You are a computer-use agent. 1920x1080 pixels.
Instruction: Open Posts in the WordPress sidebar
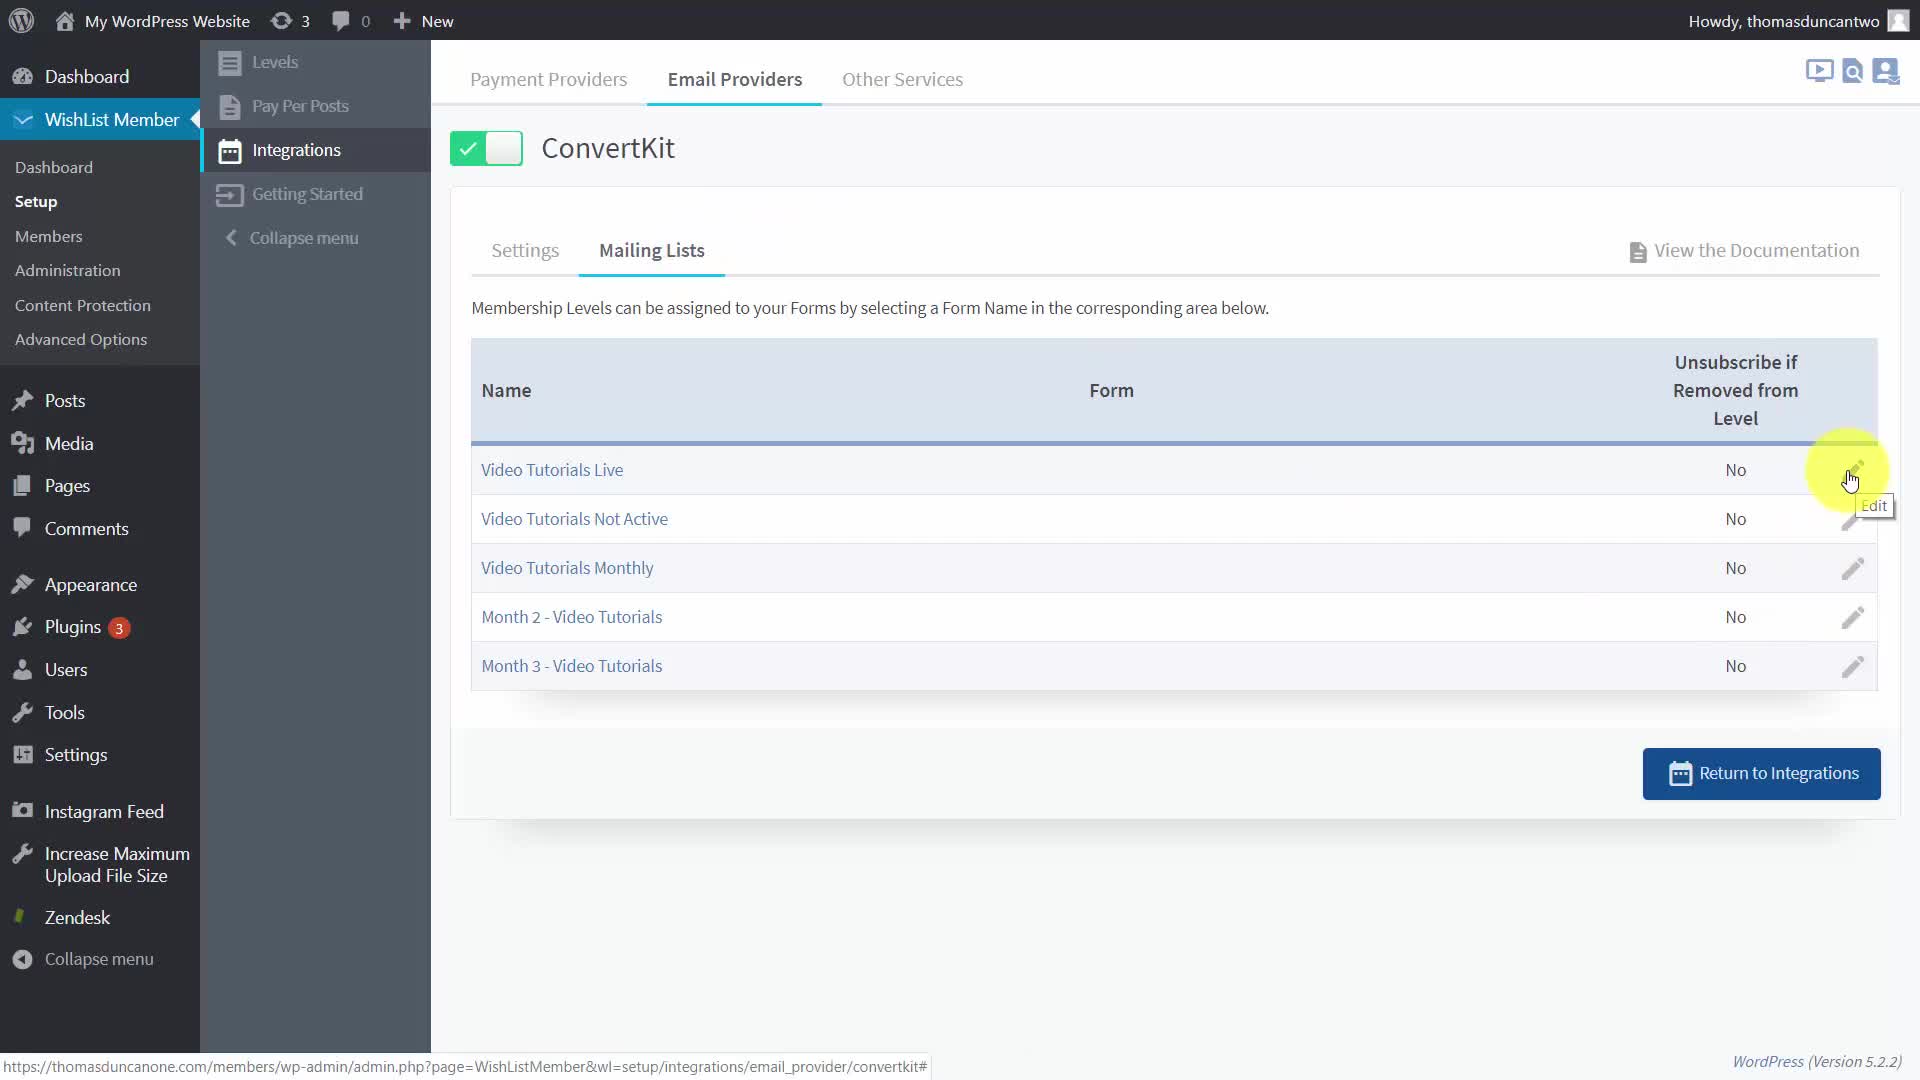[x=65, y=401]
